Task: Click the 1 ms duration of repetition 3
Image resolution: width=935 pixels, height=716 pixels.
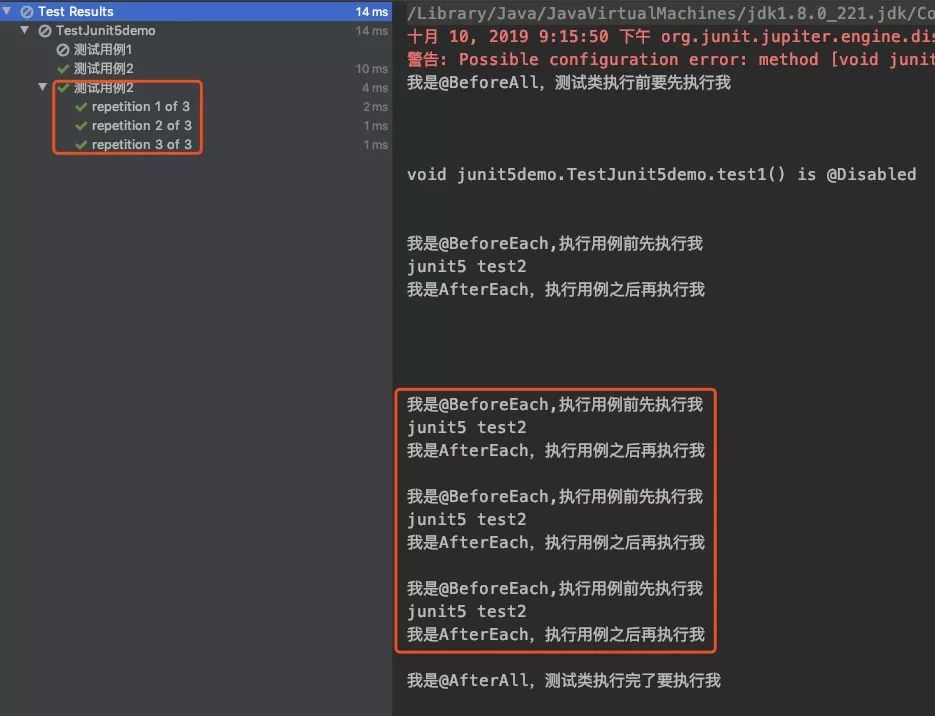Action: click(x=376, y=145)
